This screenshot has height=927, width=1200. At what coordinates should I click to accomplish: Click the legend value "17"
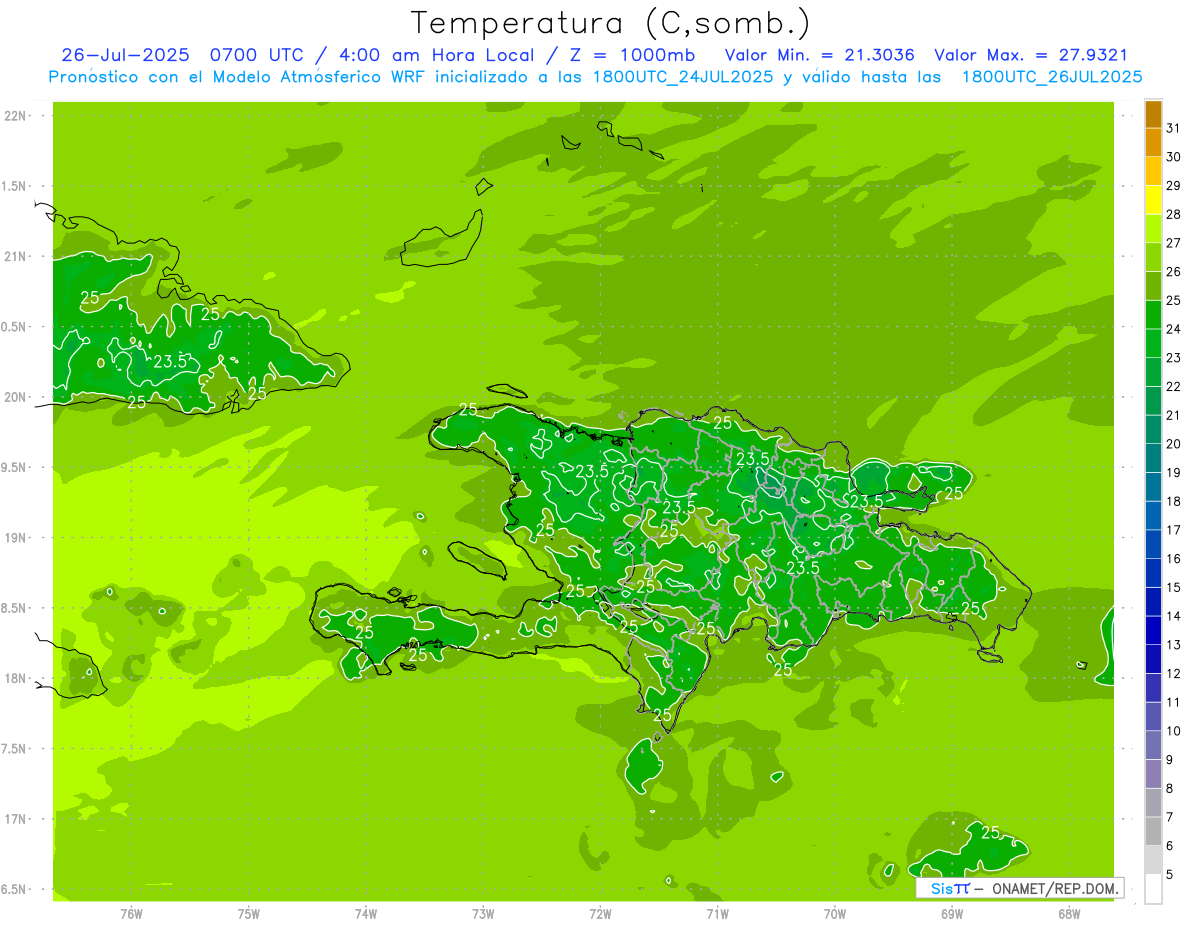click(1174, 529)
